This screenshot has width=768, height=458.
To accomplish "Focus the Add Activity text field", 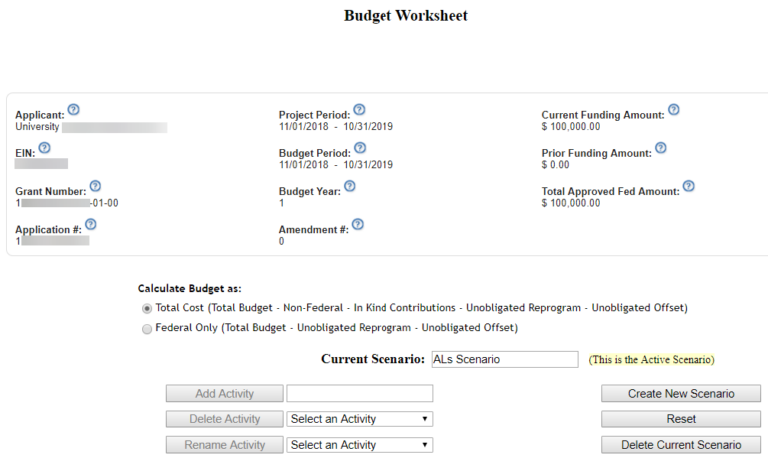I will tap(359, 394).
